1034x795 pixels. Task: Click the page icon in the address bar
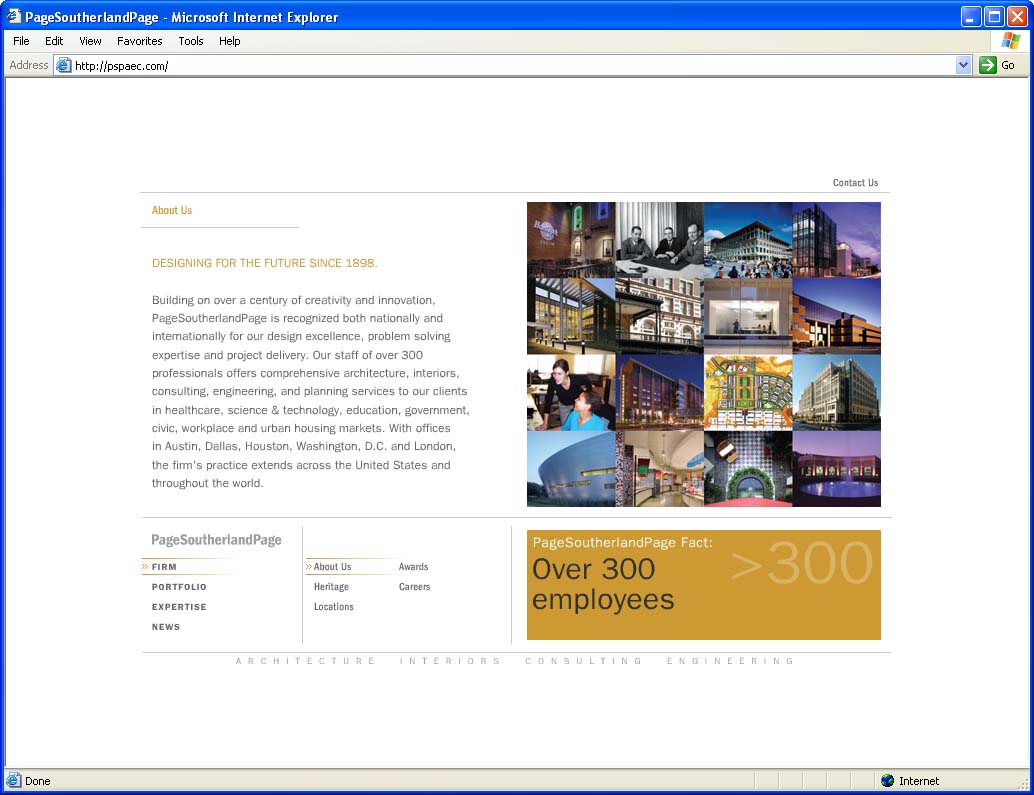[x=64, y=66]
